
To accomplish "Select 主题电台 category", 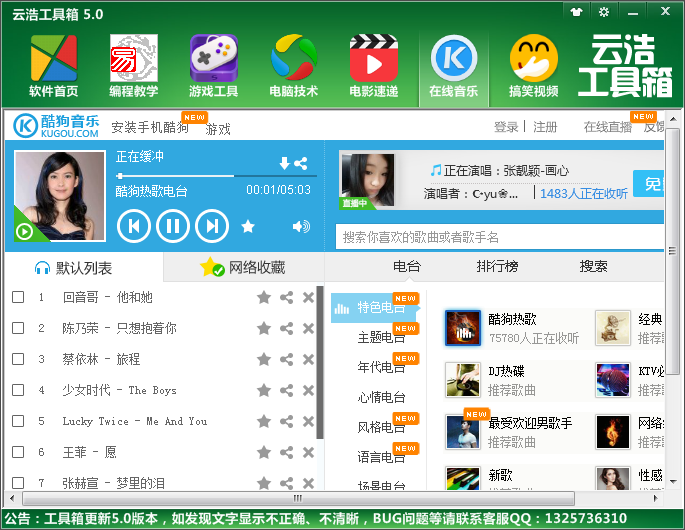I will (x=381, y=338).
